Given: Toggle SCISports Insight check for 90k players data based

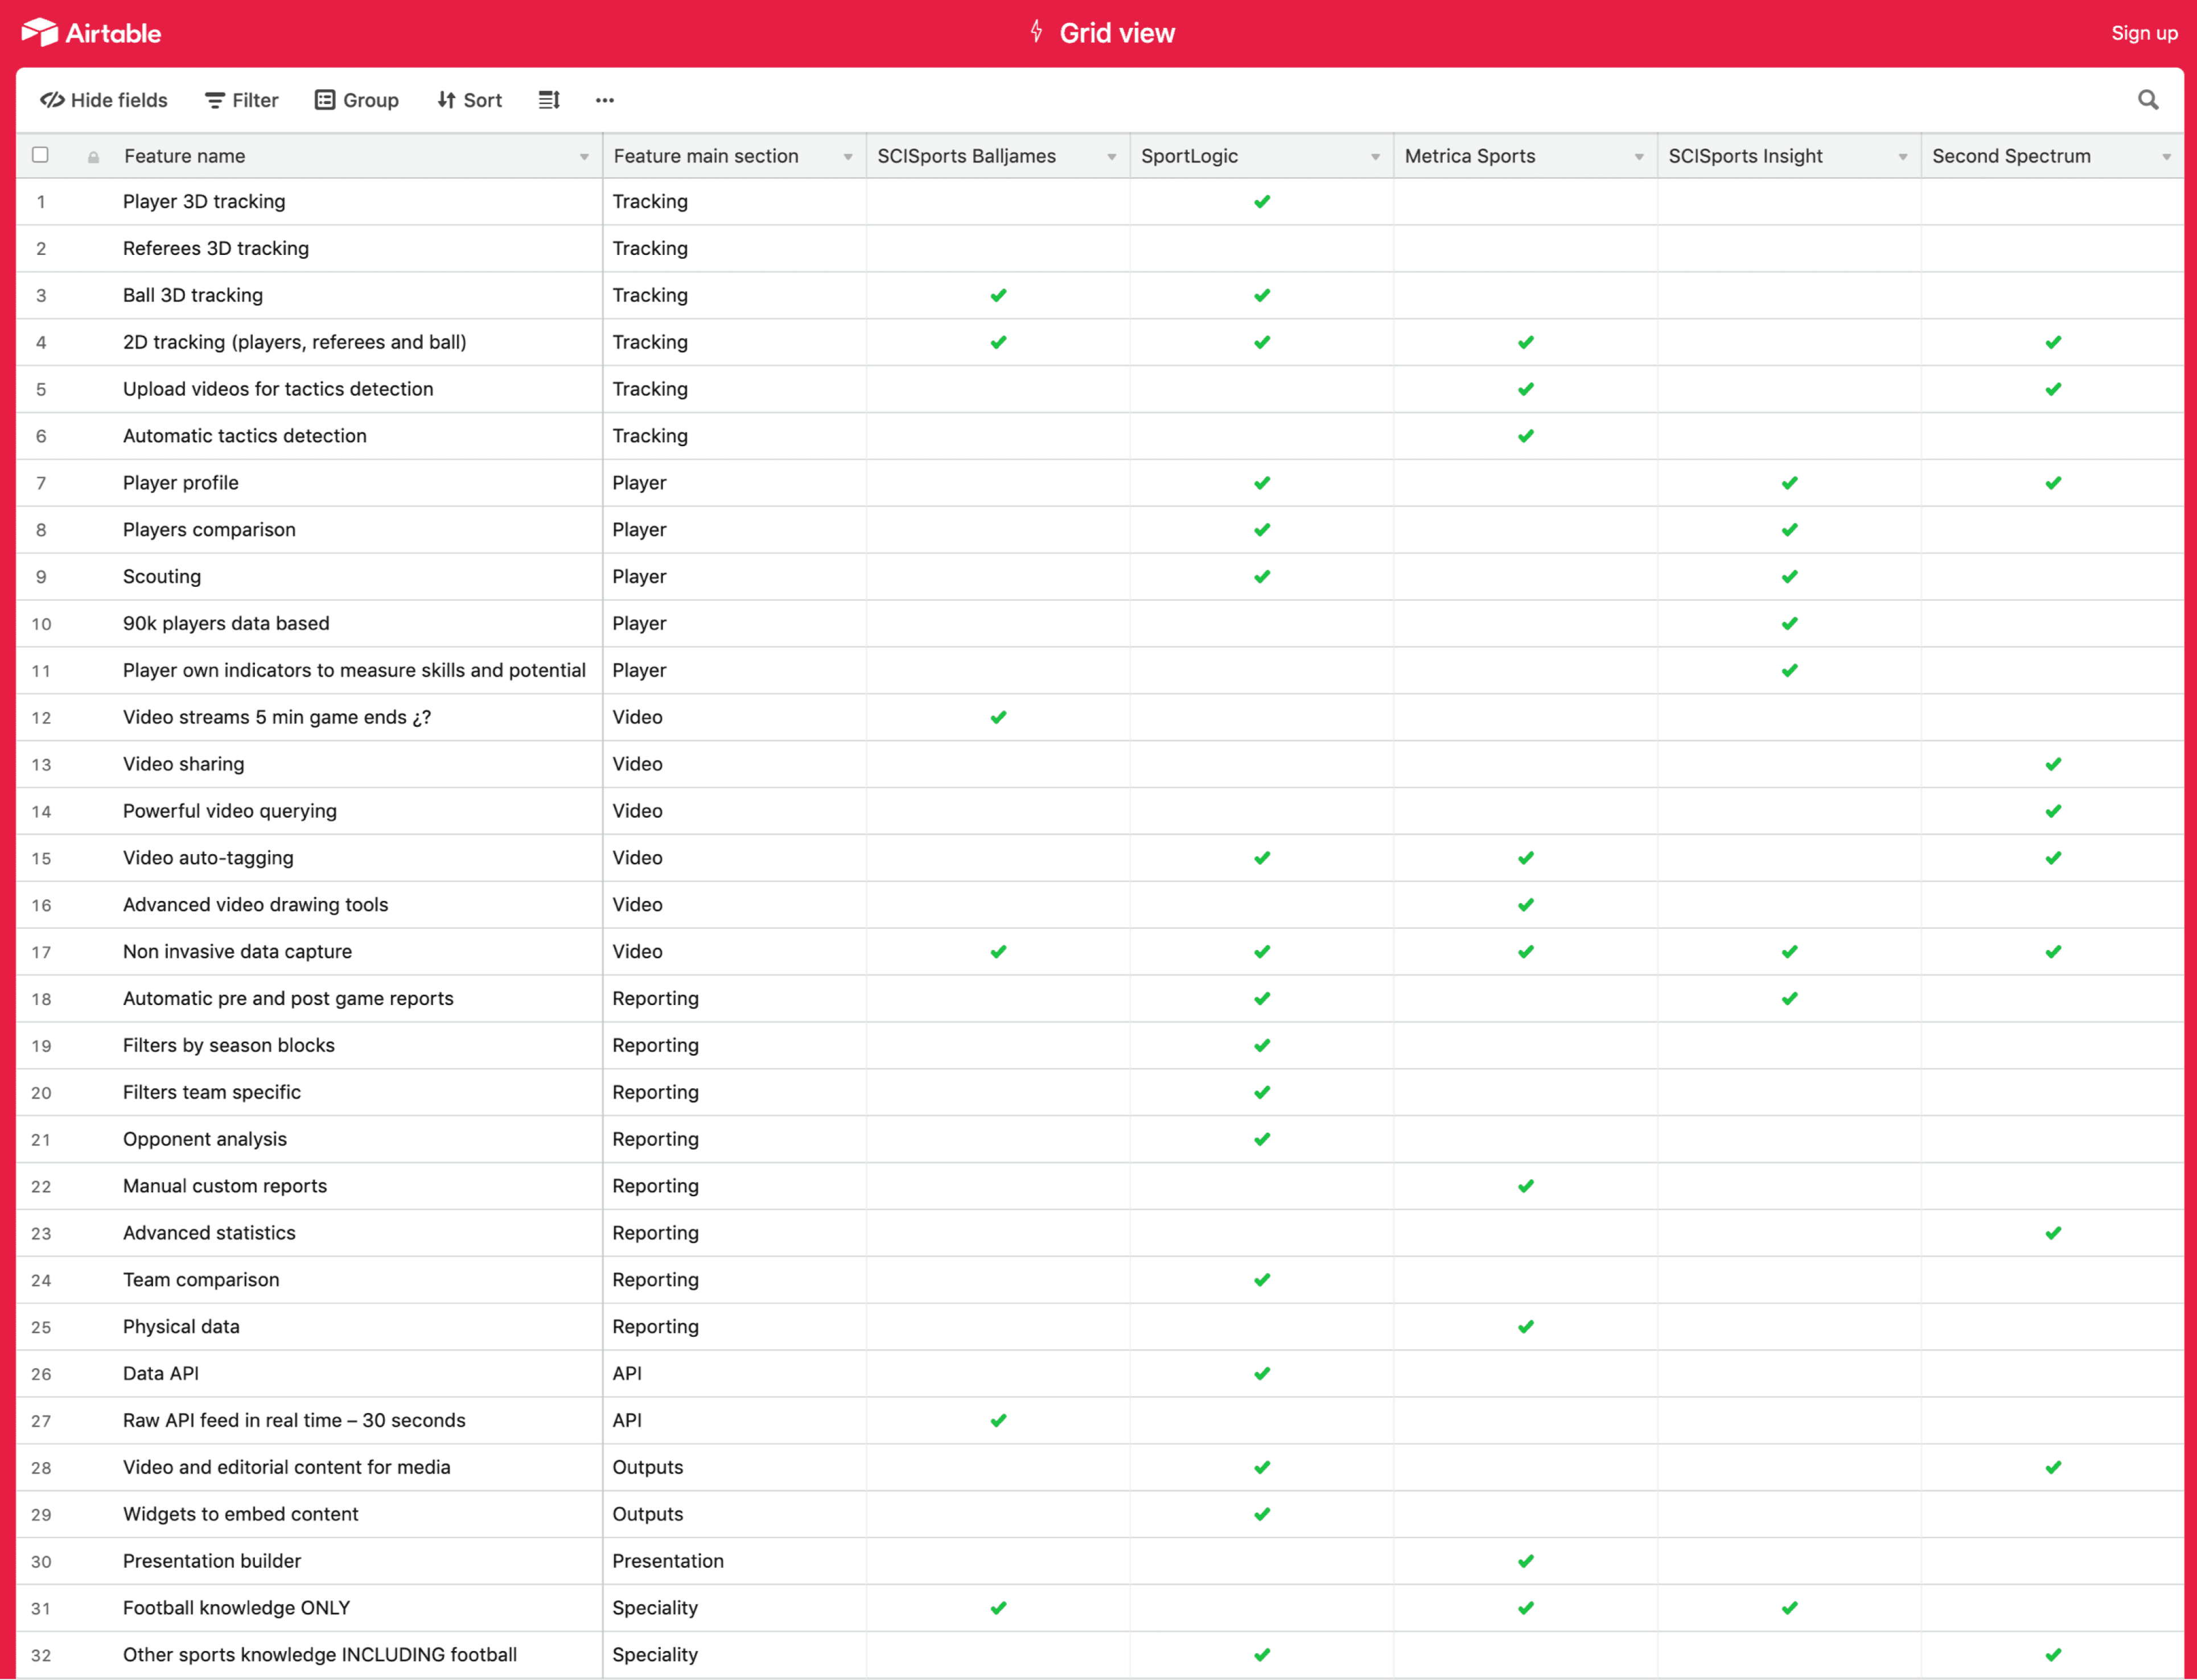Looking at the screenshot, I should [x=1790, y=624].
